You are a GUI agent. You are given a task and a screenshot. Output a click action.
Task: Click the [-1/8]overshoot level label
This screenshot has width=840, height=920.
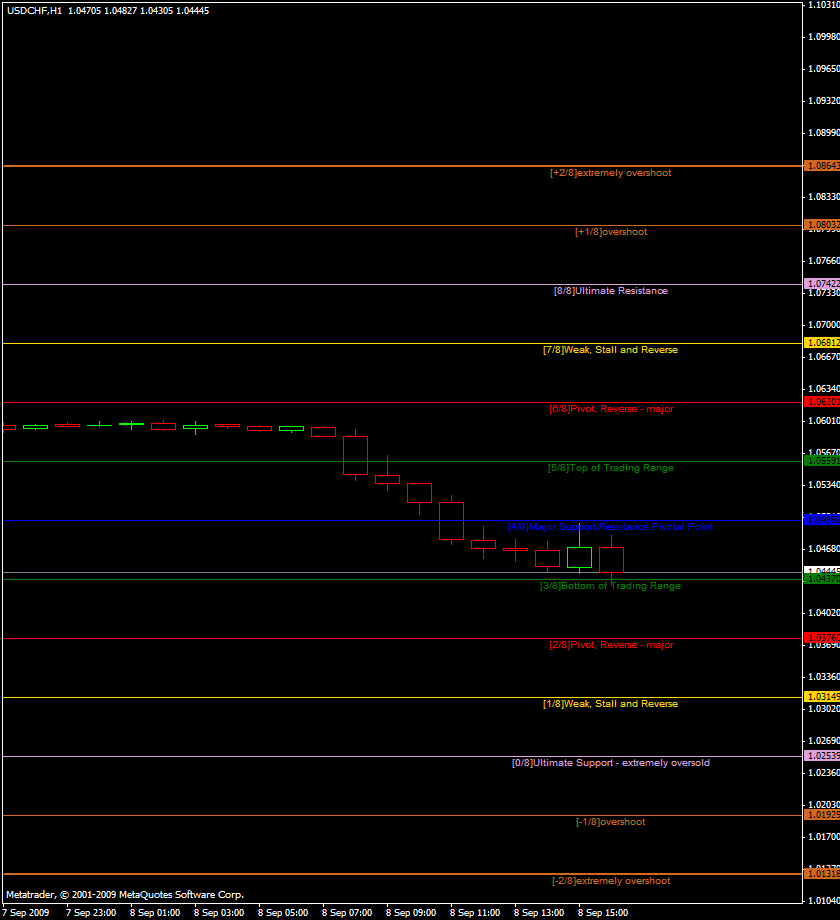pyautogui.click(x=611, y=822)
